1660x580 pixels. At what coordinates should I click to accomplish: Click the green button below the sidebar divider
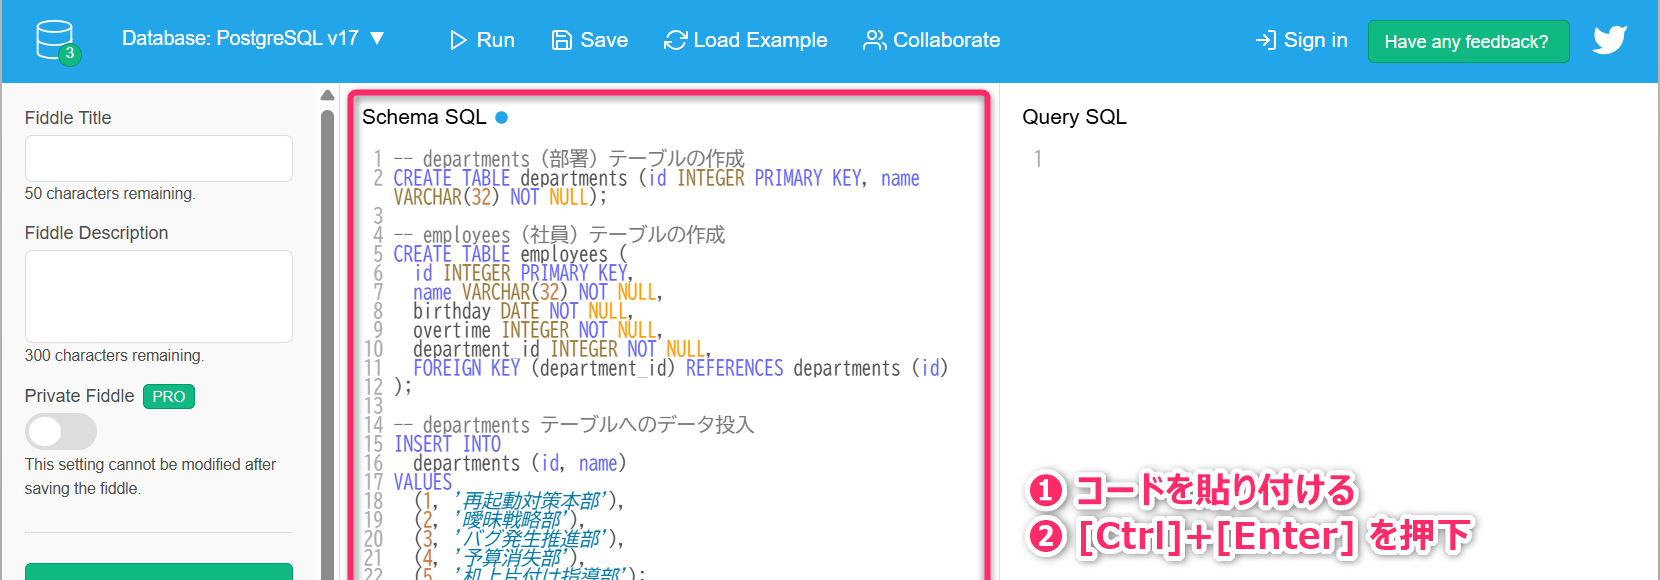pyautogui.click(x=158, y=572)
